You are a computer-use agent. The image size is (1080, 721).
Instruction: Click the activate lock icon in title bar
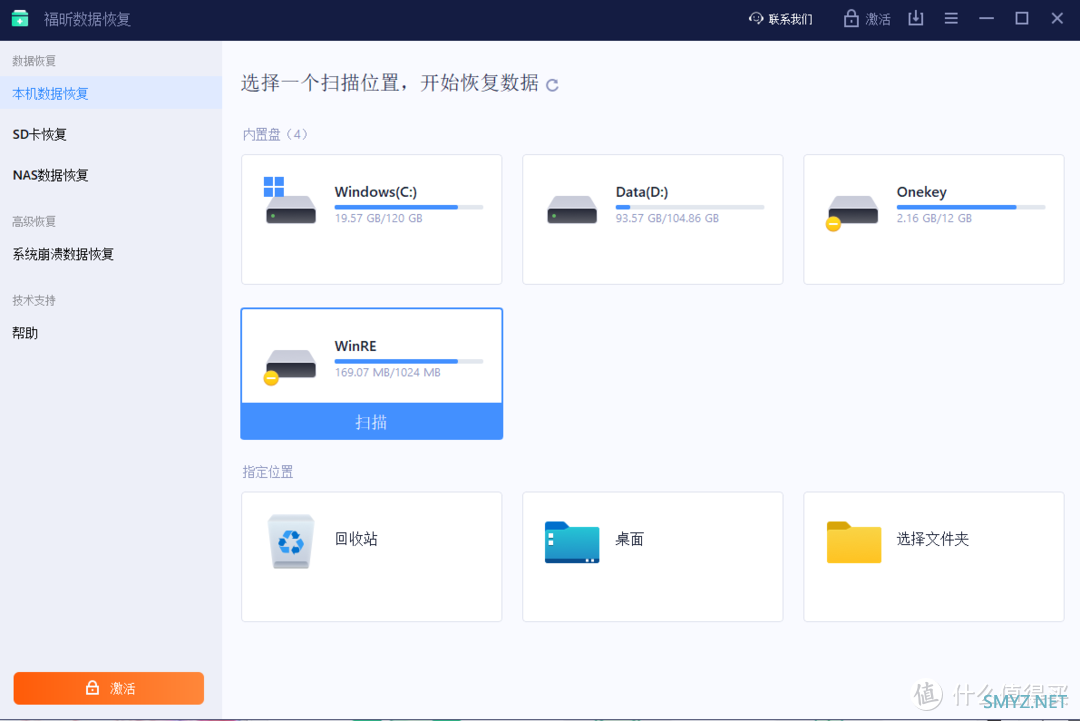pyautogui.click(x=851, y=19)
